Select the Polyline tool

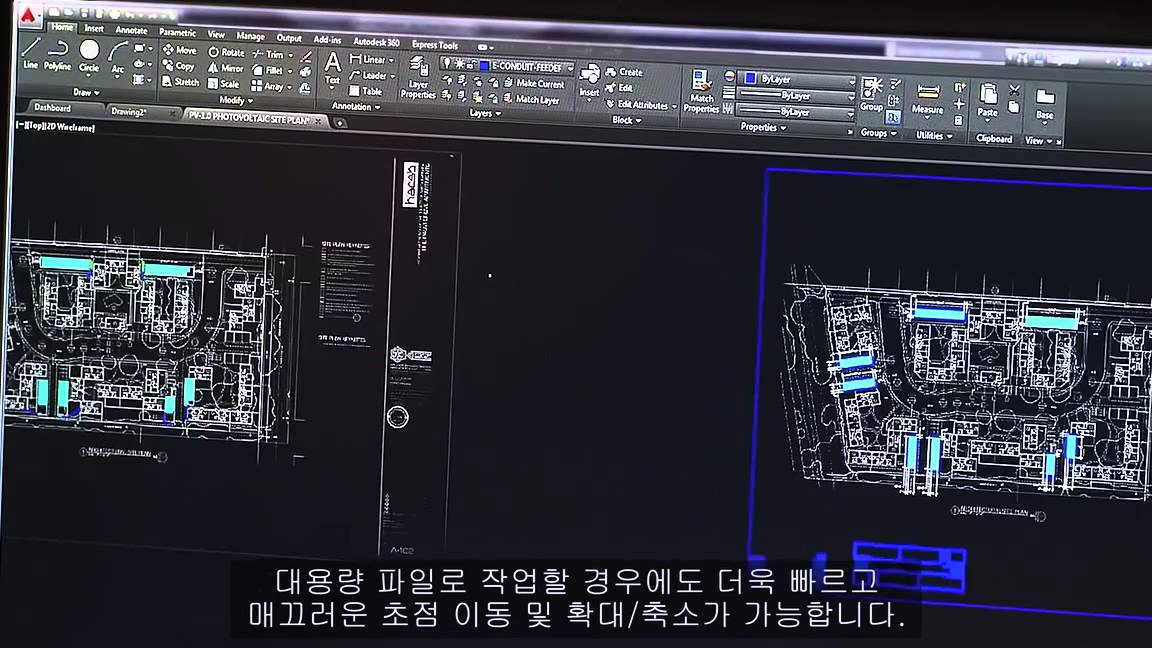point(57,55)
